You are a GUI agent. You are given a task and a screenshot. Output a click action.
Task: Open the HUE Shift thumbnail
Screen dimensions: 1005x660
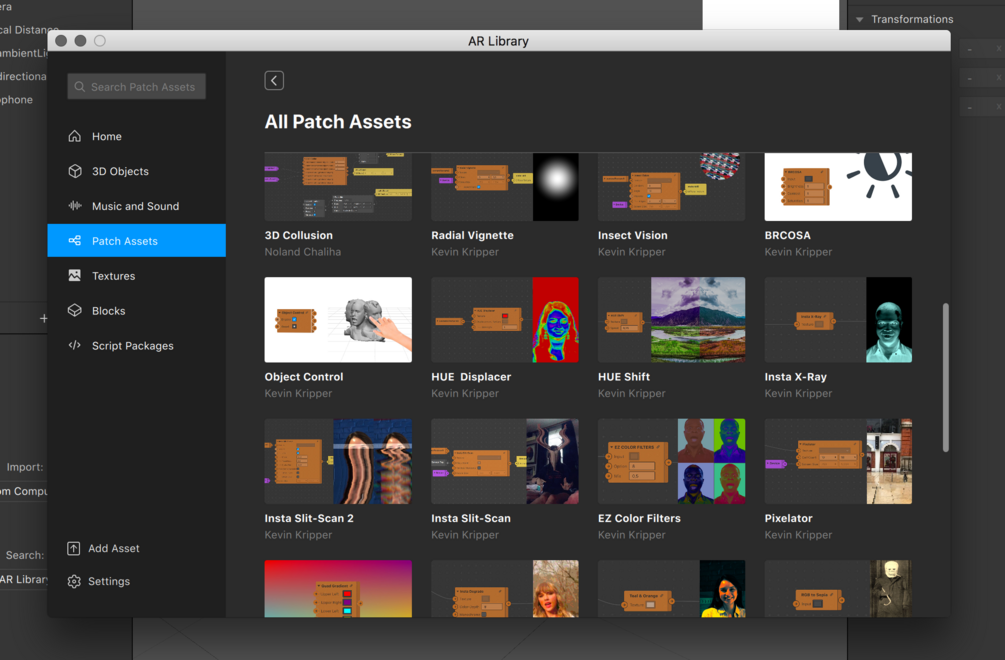pos(672,320)
